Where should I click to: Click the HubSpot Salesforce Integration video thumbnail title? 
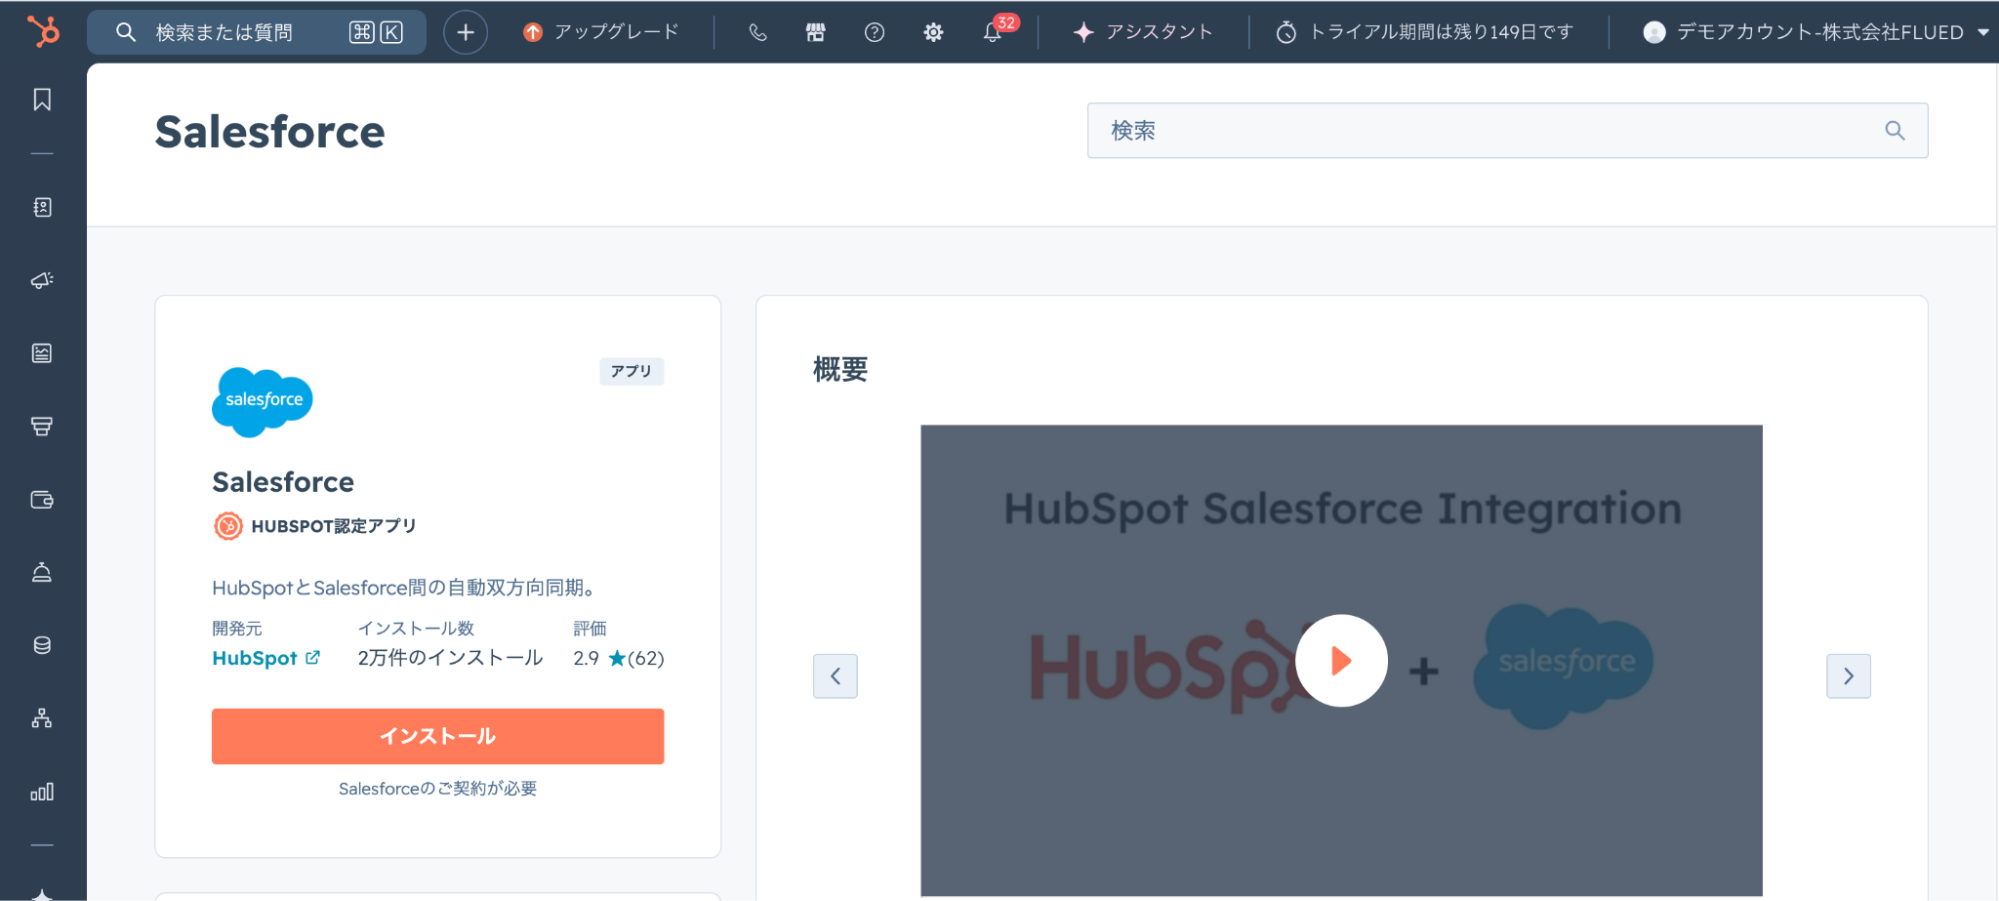pyautogui.click(x=1342, y=509)
